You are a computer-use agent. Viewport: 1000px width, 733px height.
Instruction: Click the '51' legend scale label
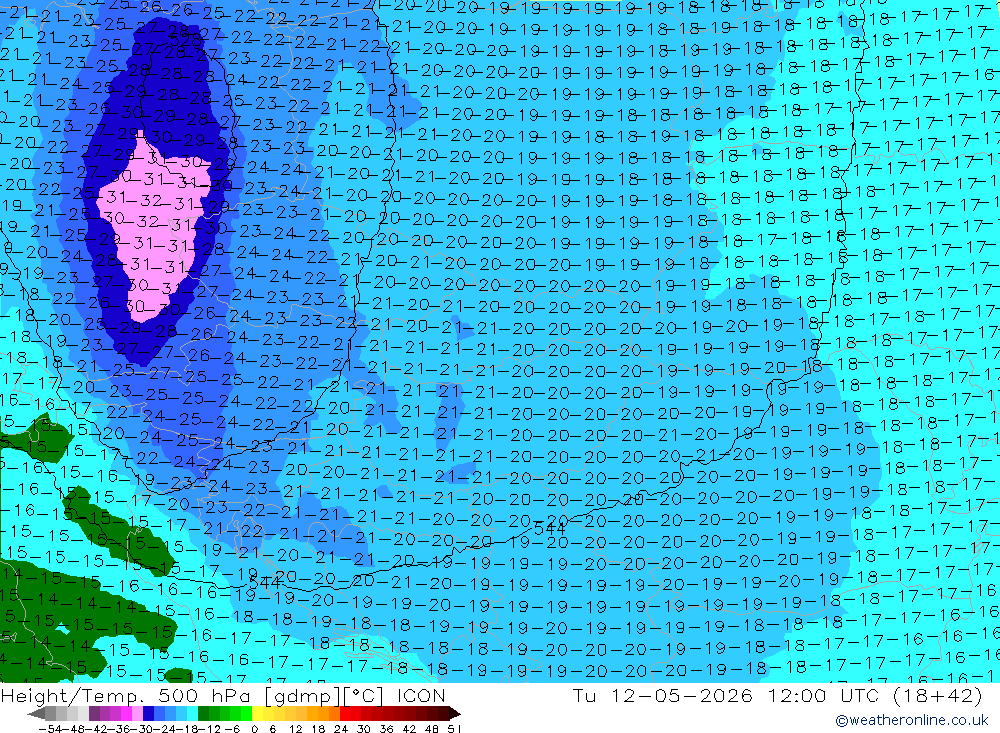pyautogui.click(x=454, y=729)
